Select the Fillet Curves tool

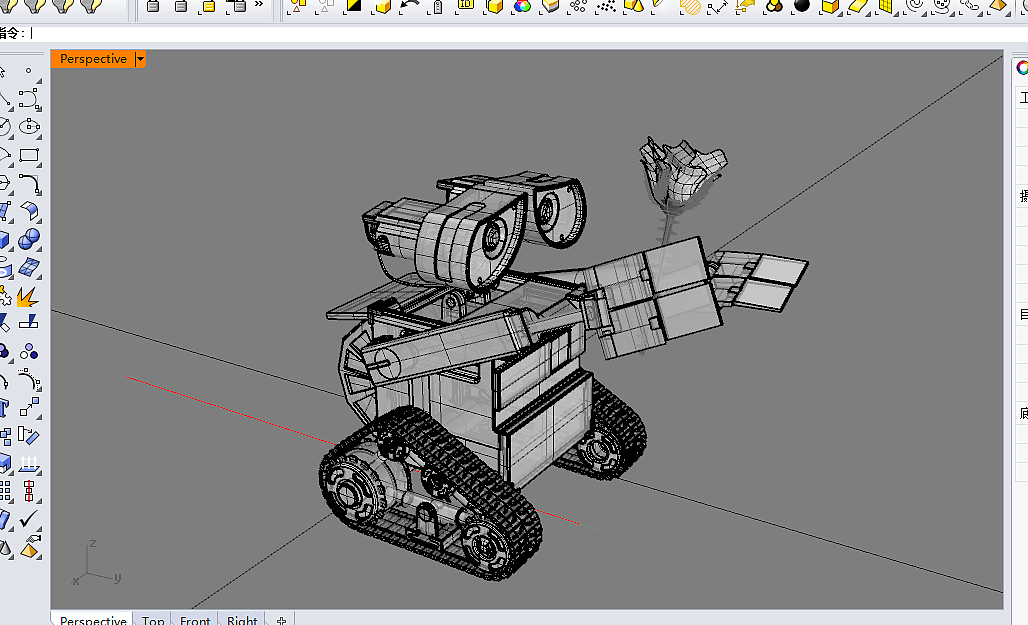tap(30, 184)
